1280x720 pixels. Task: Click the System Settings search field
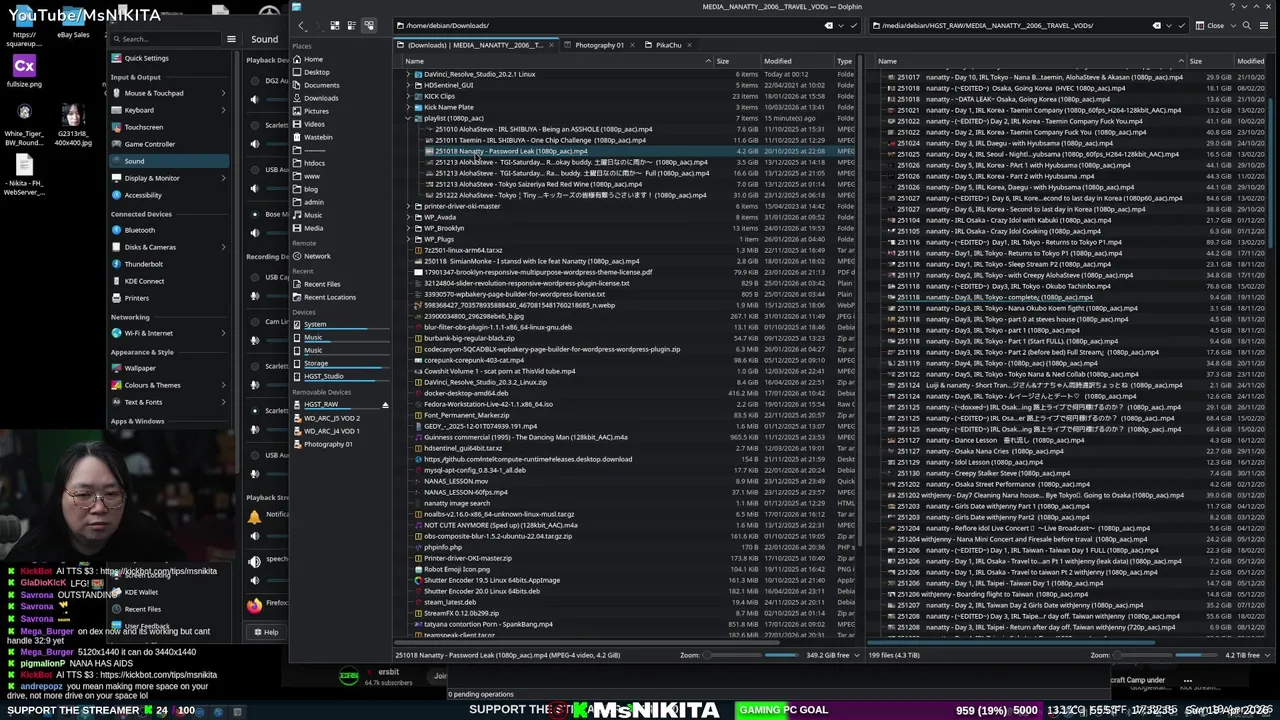[x=165, y=39]
